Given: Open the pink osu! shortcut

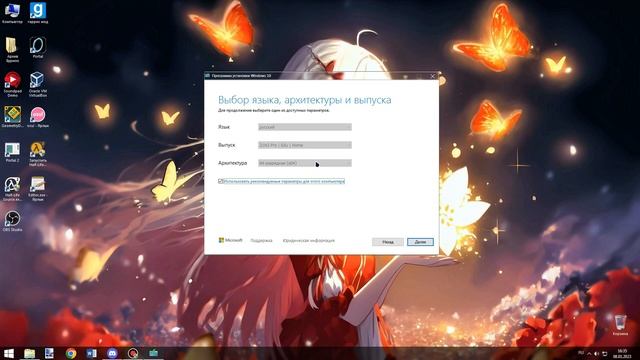Looking at the screenshot, I should click(x=38, y=117).
